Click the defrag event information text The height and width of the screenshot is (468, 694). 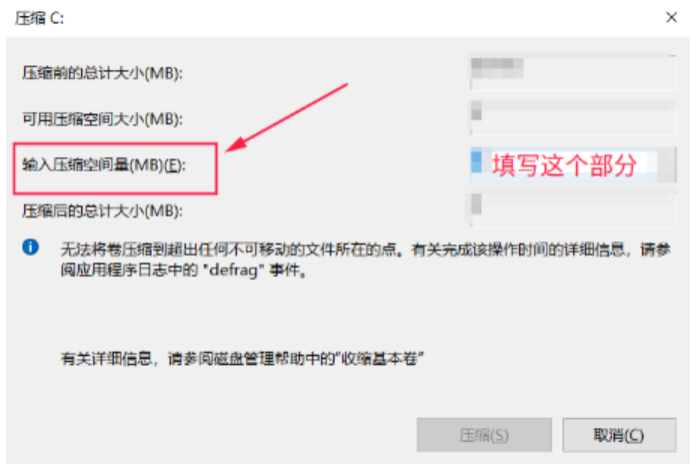pyautogui.click(x=366, y=259)
